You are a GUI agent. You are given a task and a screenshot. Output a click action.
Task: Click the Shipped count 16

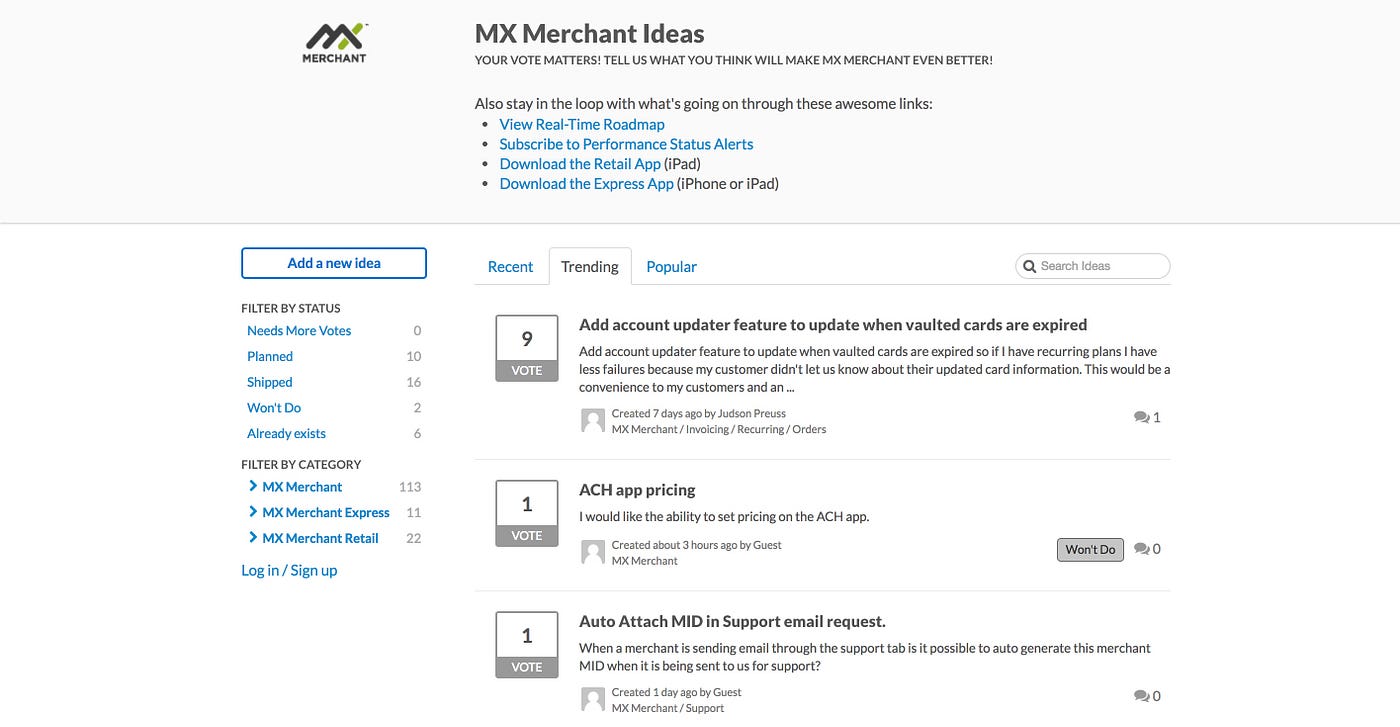pos(414,383)
